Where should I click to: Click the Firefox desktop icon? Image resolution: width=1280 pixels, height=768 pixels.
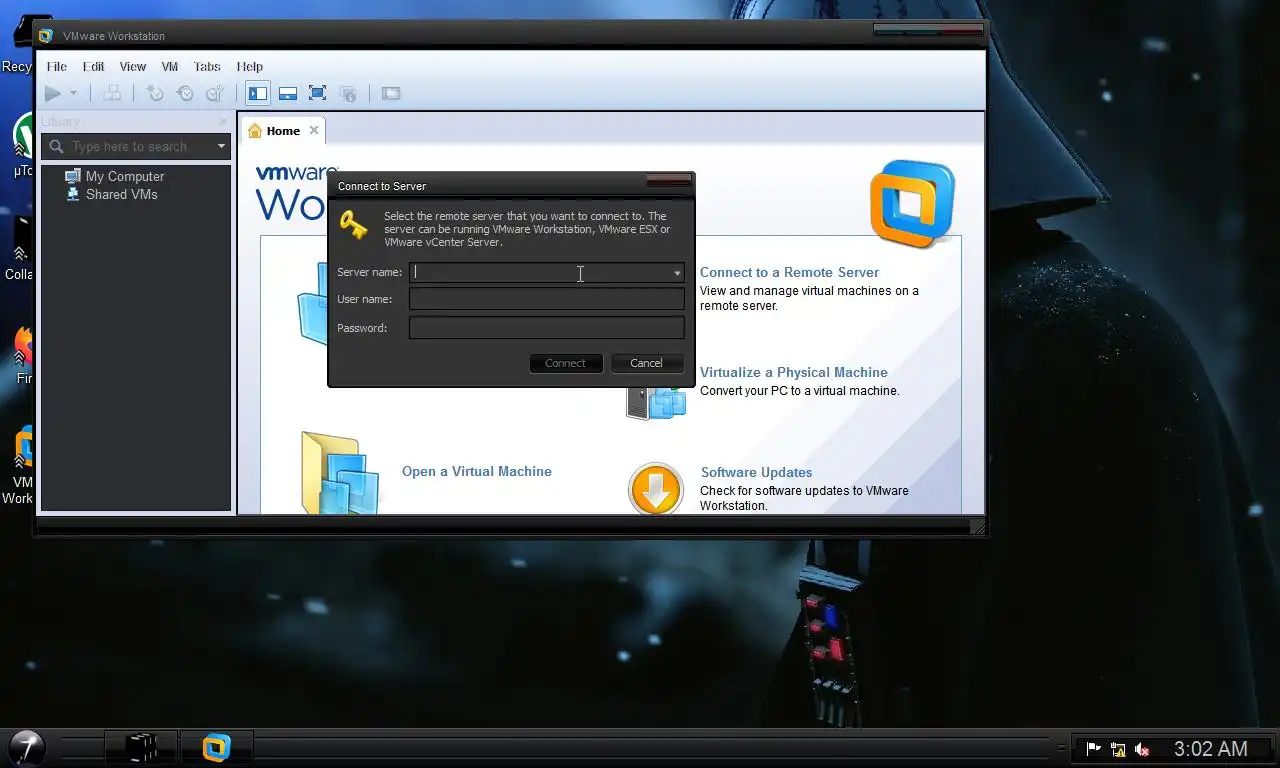[22, 355]
